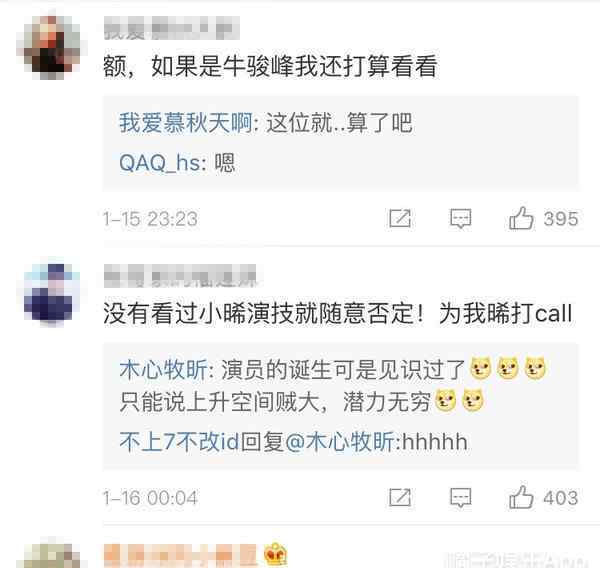Reply to the 1-15 23:23 comment
600x568 pixels.
point(460,219)
